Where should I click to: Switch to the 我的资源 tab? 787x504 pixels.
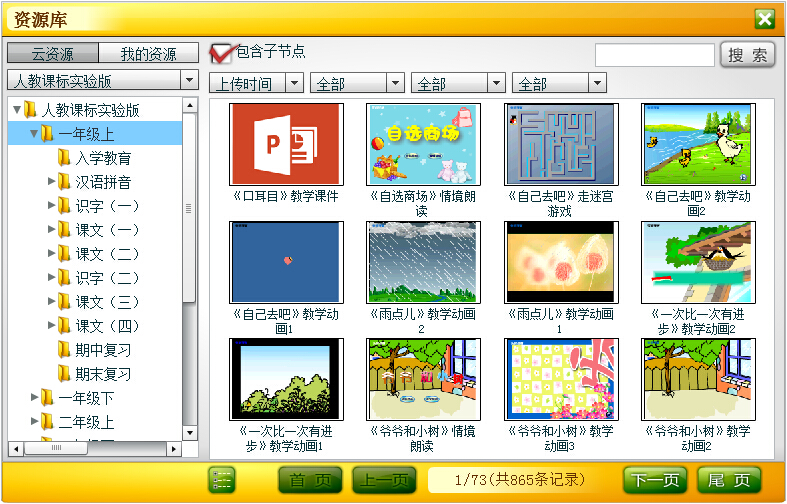click(x=148, y=54)
